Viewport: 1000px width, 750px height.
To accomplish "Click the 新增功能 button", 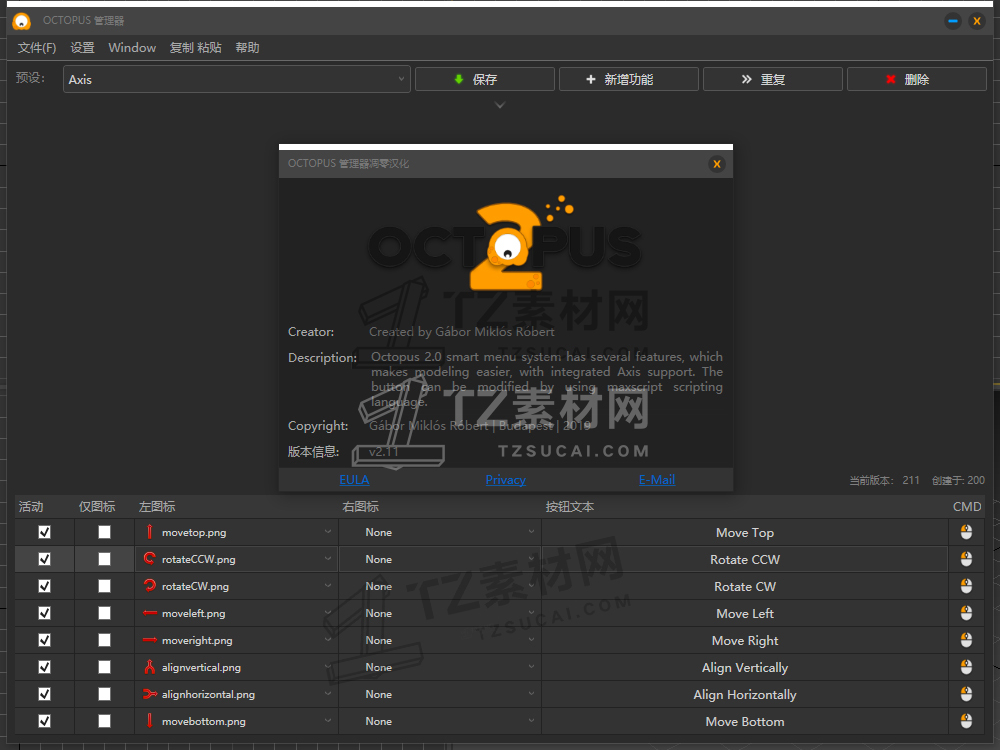I will pyautogui.click(x=629, y=79).
